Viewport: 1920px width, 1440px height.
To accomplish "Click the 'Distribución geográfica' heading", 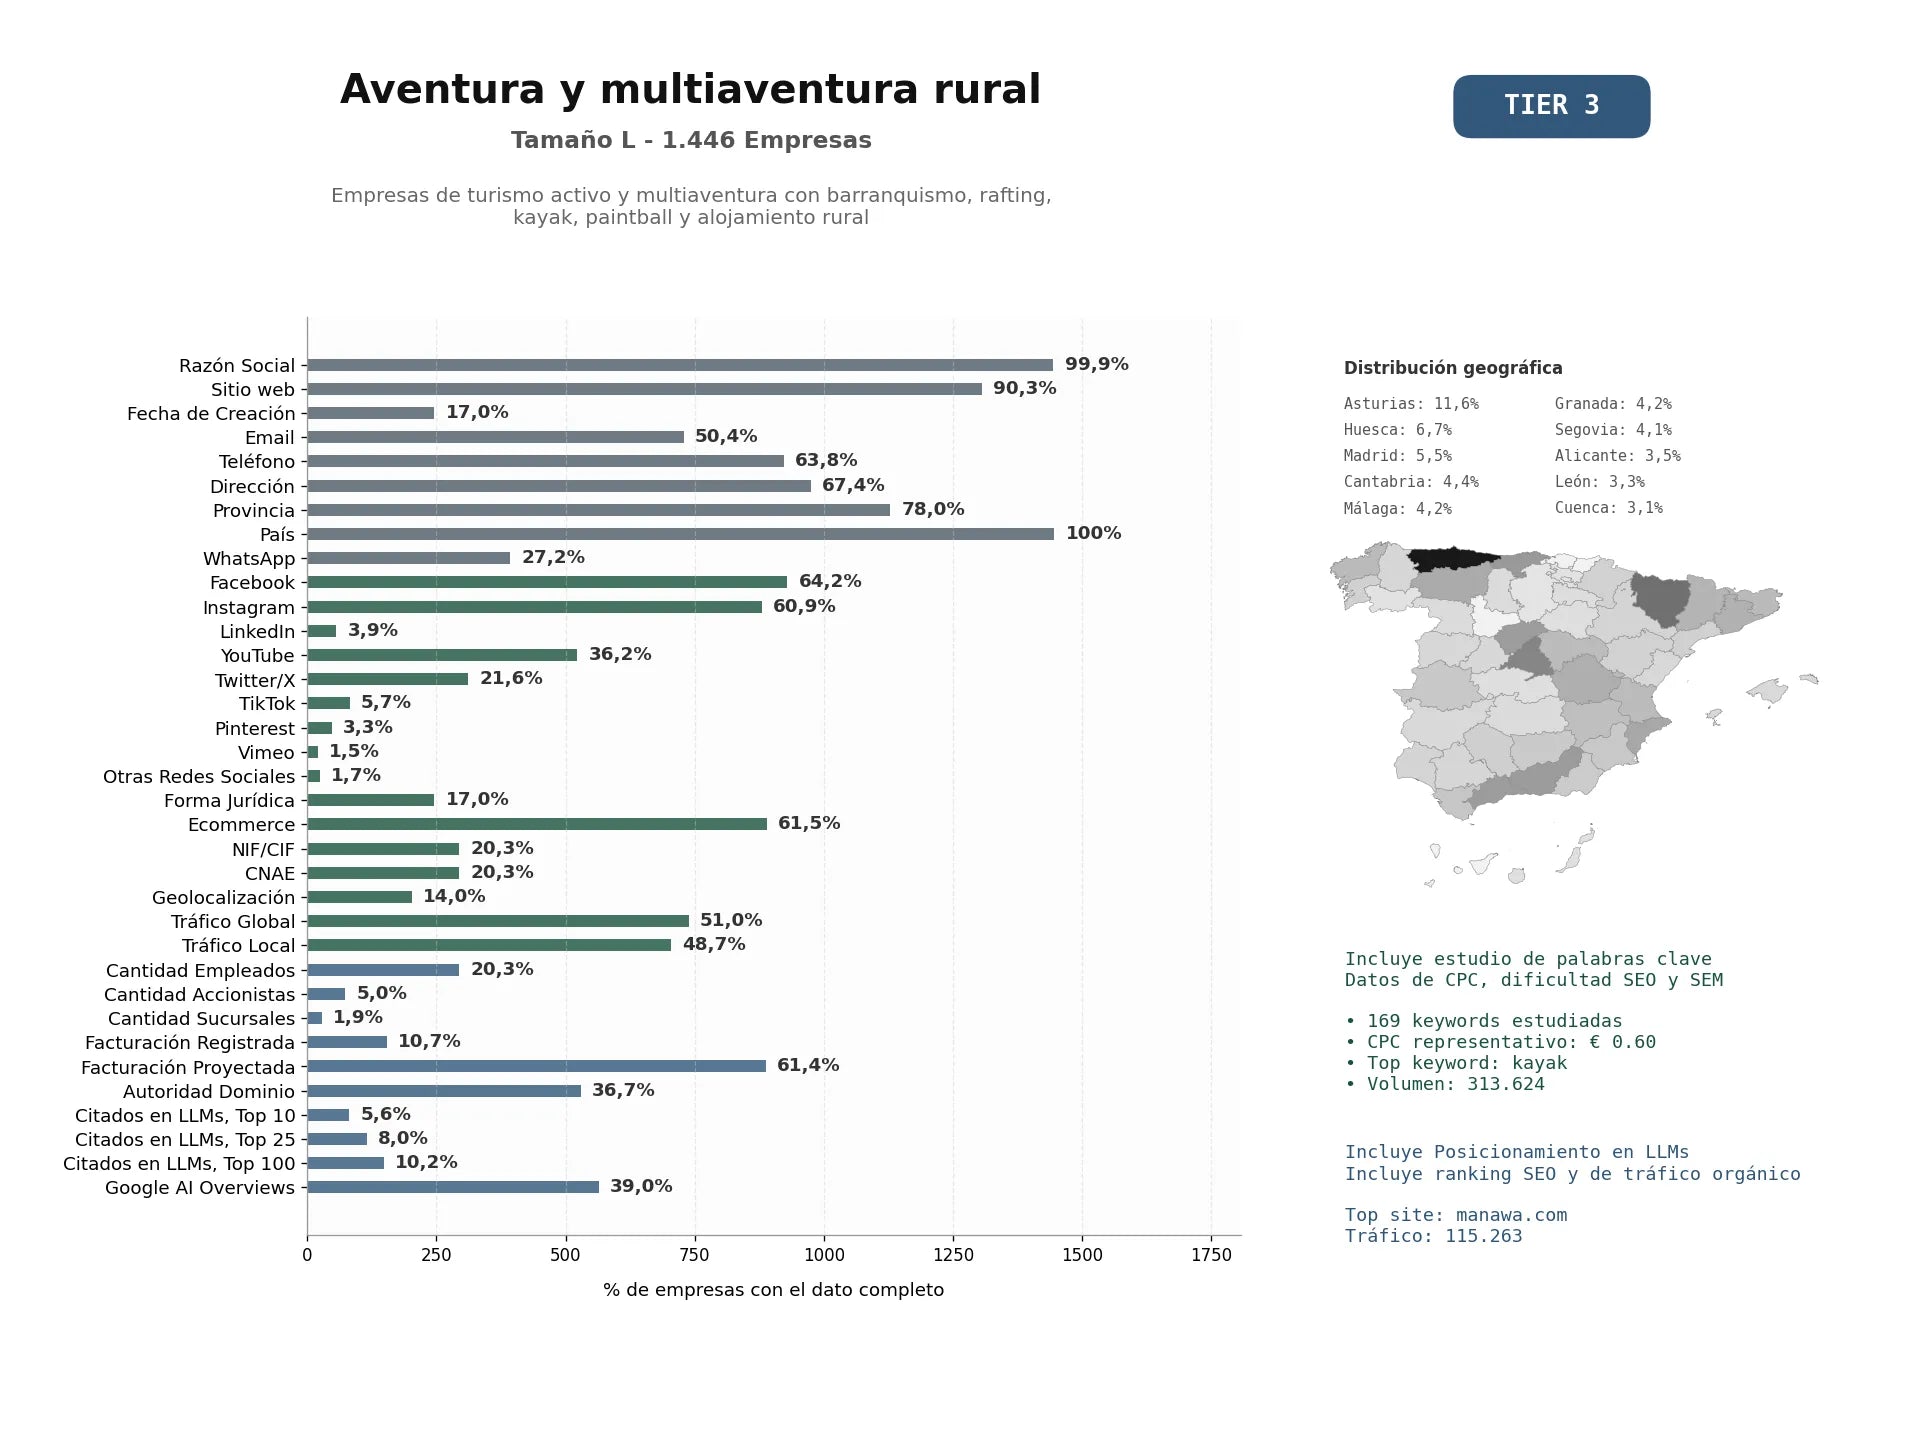I will pos(1453,368).
